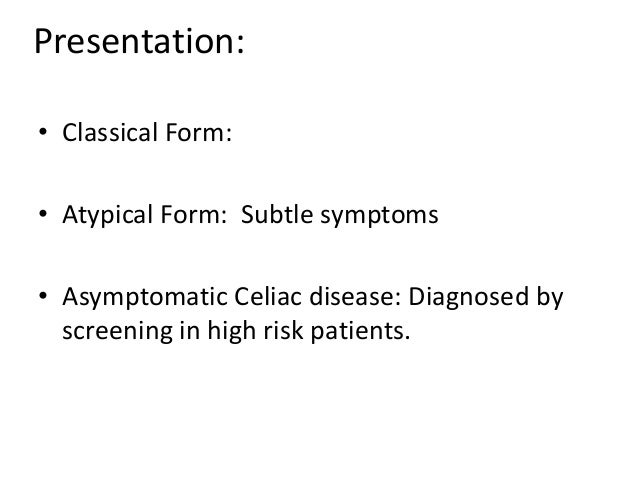This screenshot has width=638, height=479.
Task: Click the bullet dot before Asymptomatic
Action: 43,296
